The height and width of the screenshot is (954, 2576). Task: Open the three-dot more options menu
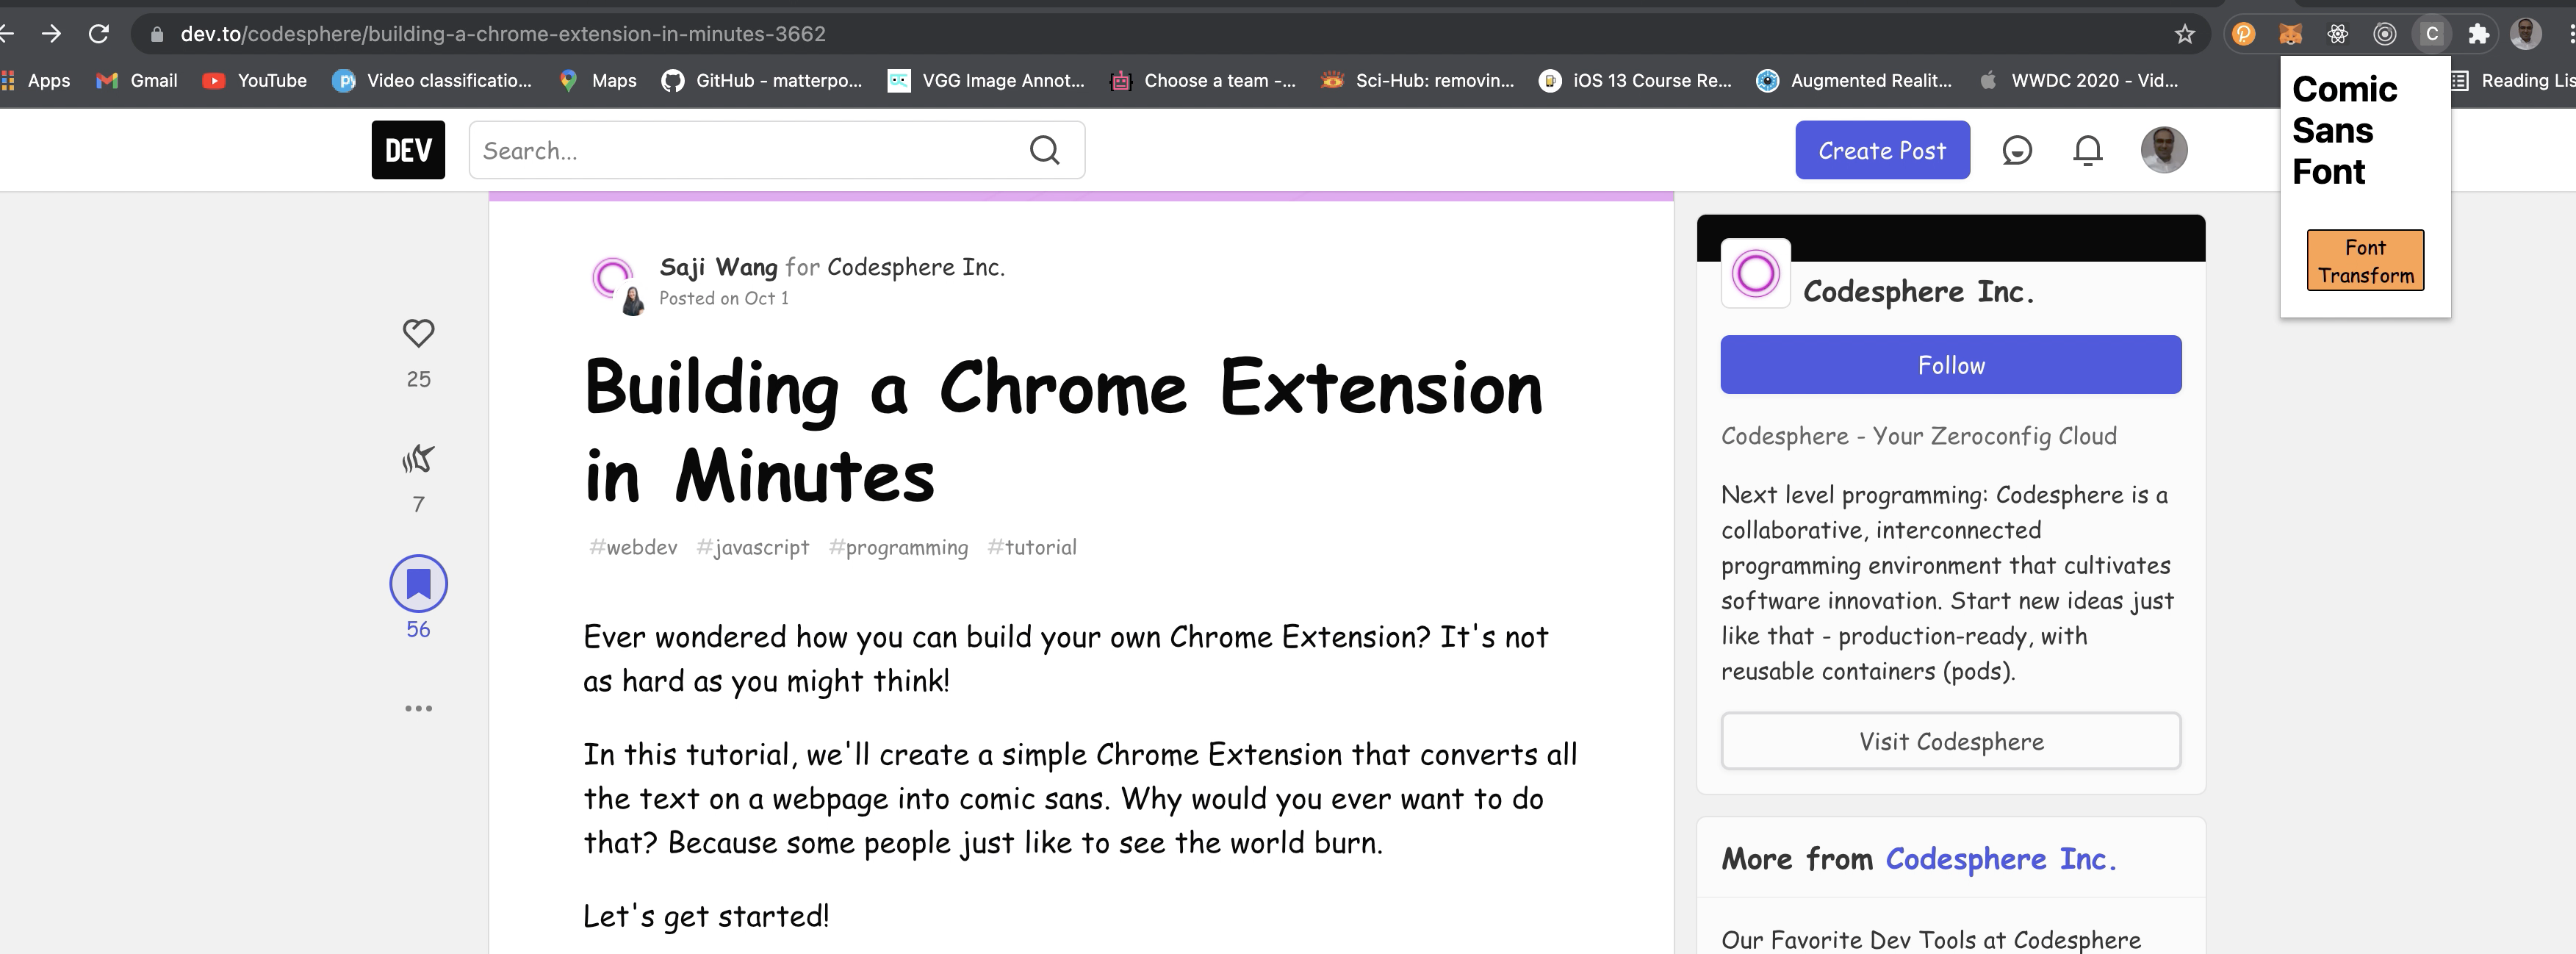click(x=418, y=708)
